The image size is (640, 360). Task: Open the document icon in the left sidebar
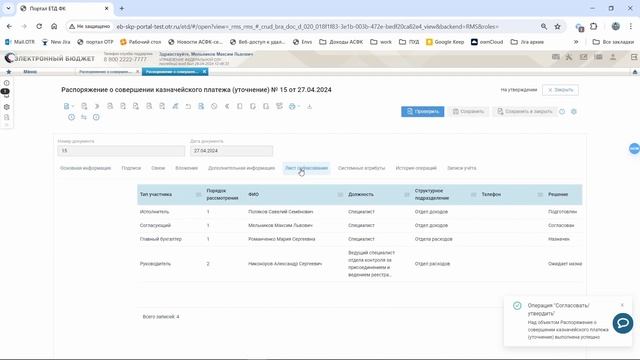click(7, 118)
